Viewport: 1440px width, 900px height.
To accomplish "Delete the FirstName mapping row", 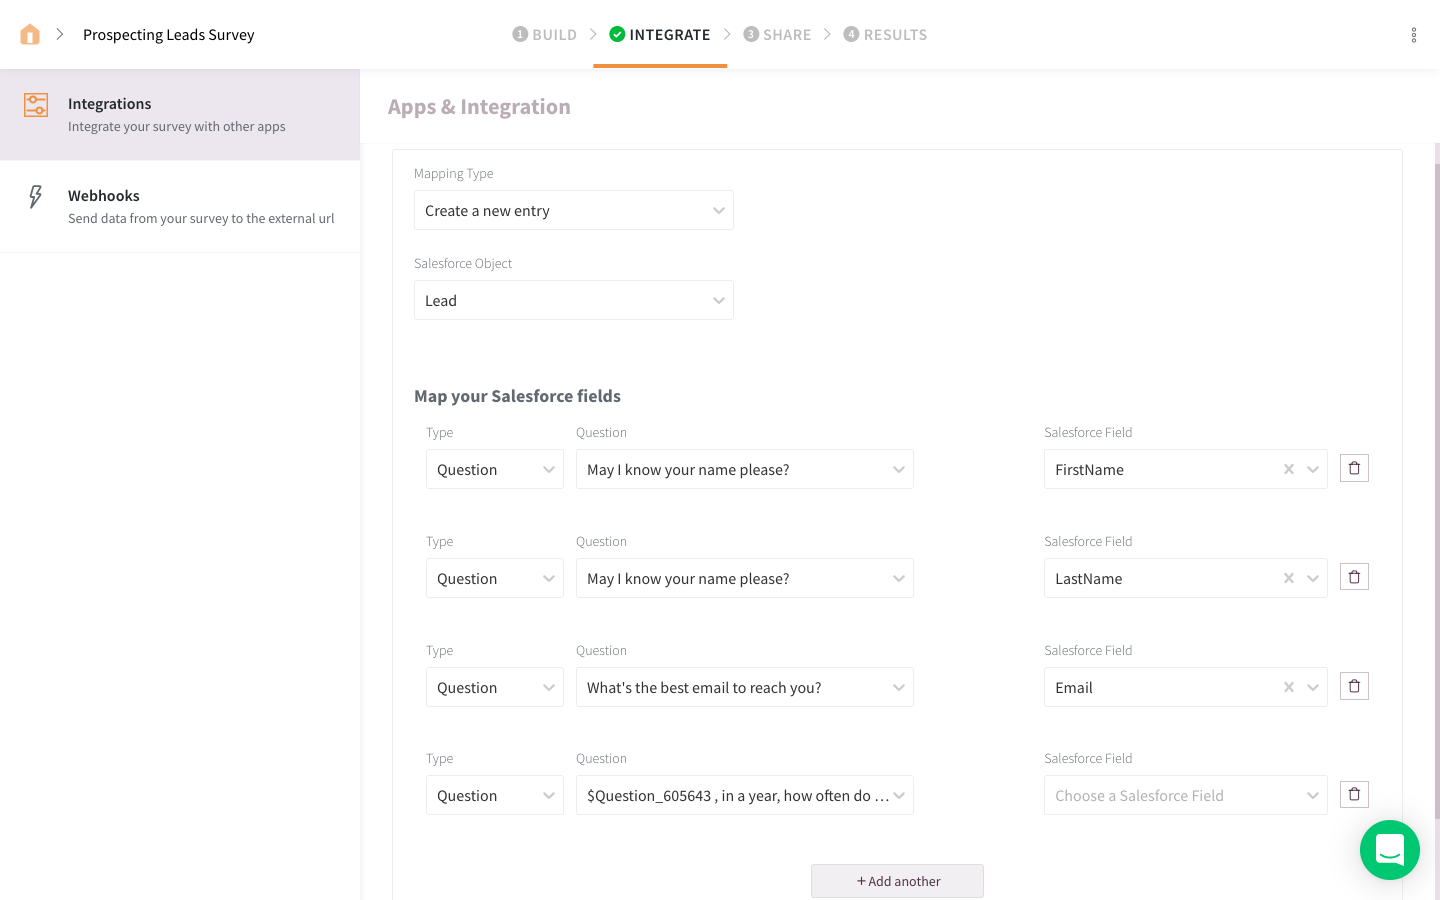I will 1354,468.
